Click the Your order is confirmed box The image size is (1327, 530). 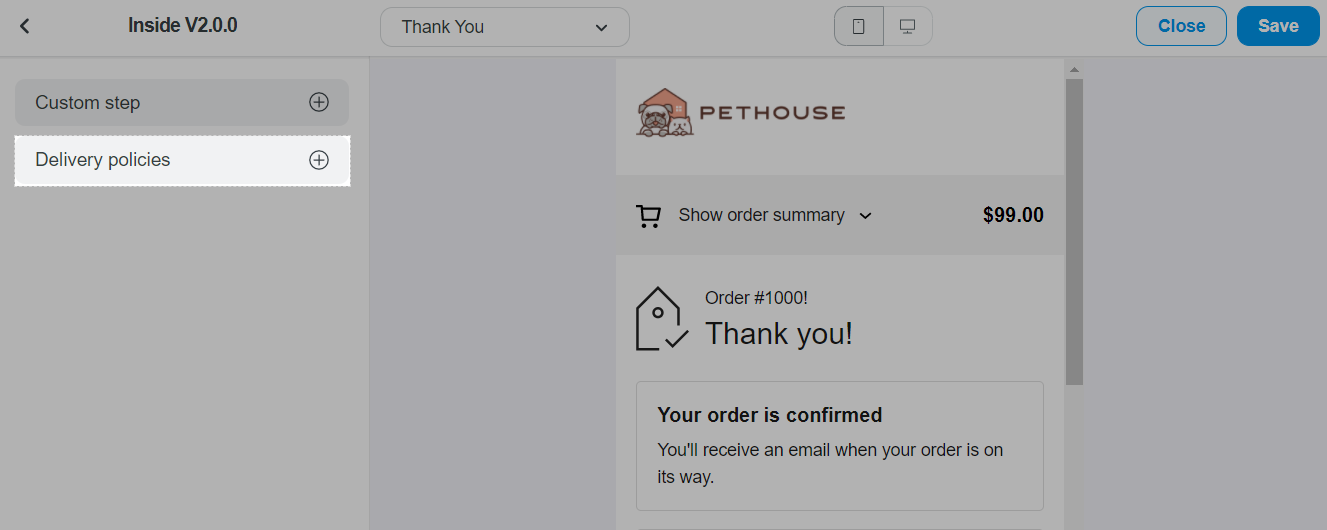pyautogui.click(x=840, y=446)
